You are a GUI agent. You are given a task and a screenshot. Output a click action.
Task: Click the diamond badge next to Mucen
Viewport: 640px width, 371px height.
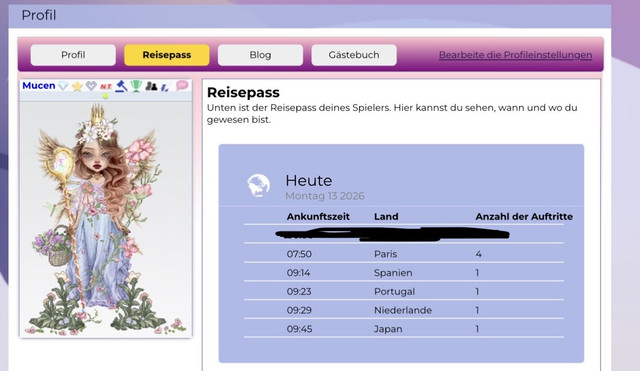click(x=63, y=86)
